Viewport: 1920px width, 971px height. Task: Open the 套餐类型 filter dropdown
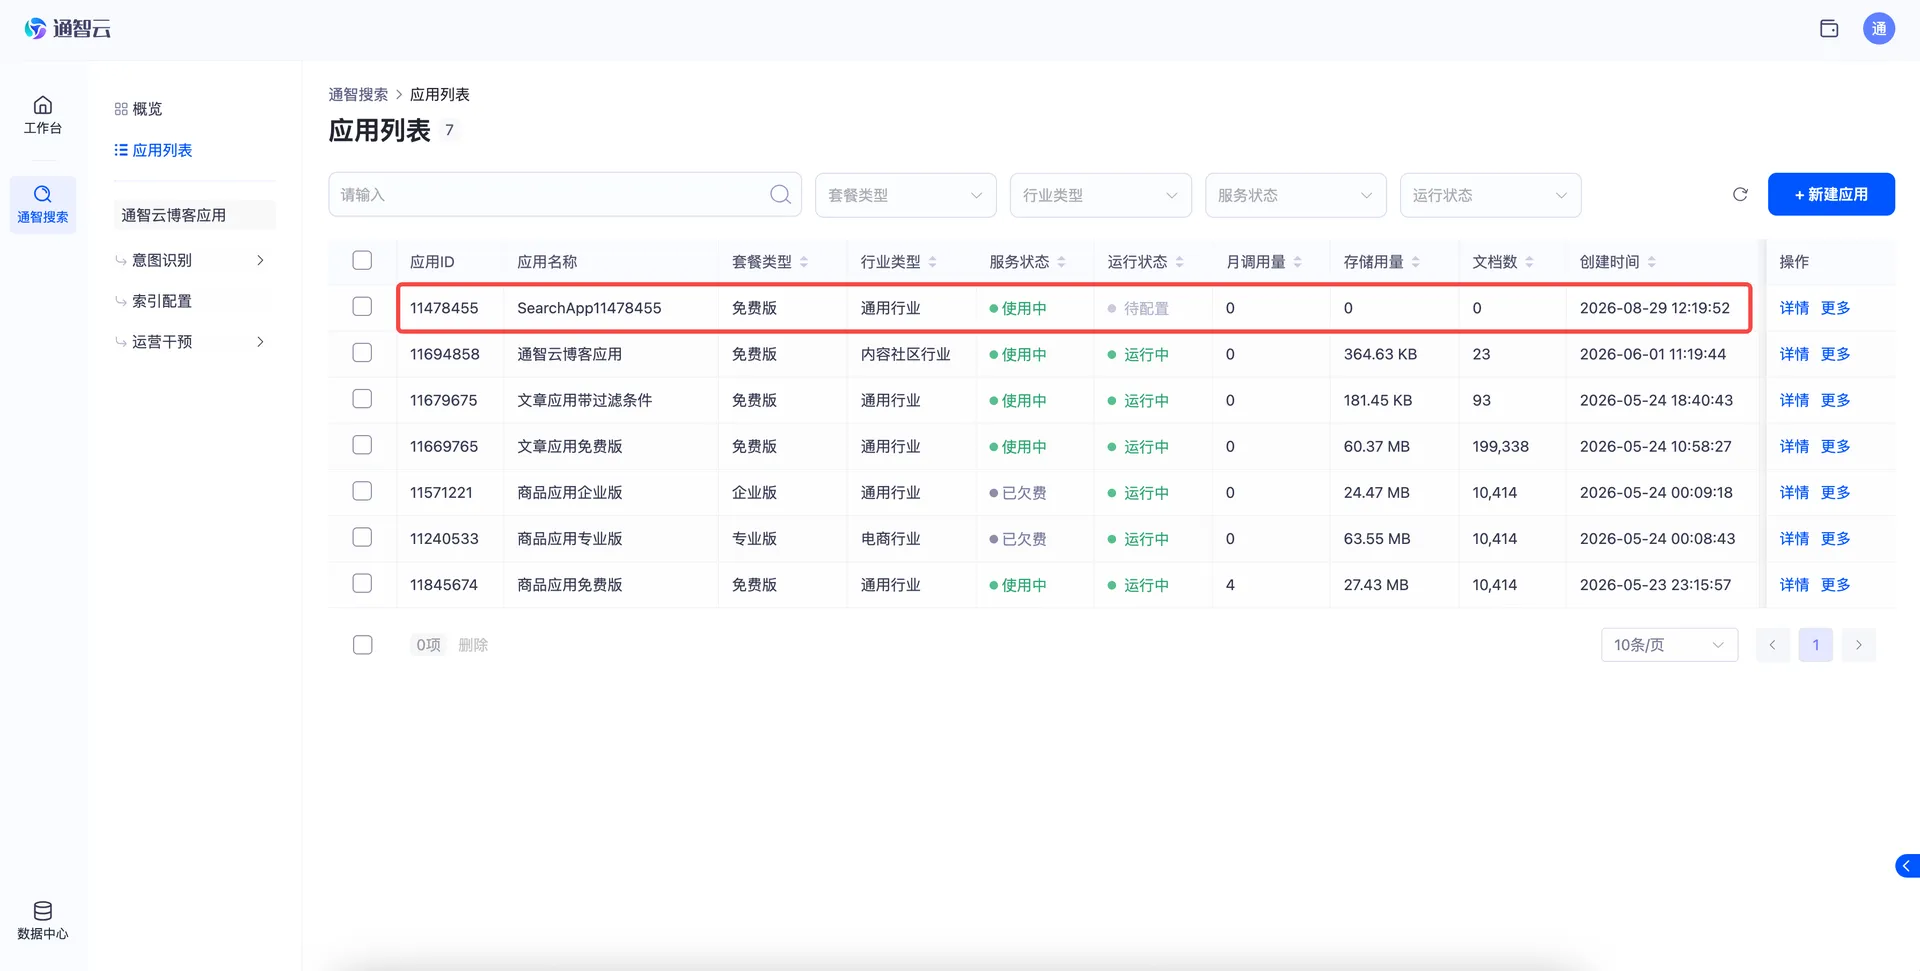coord(905,195)
